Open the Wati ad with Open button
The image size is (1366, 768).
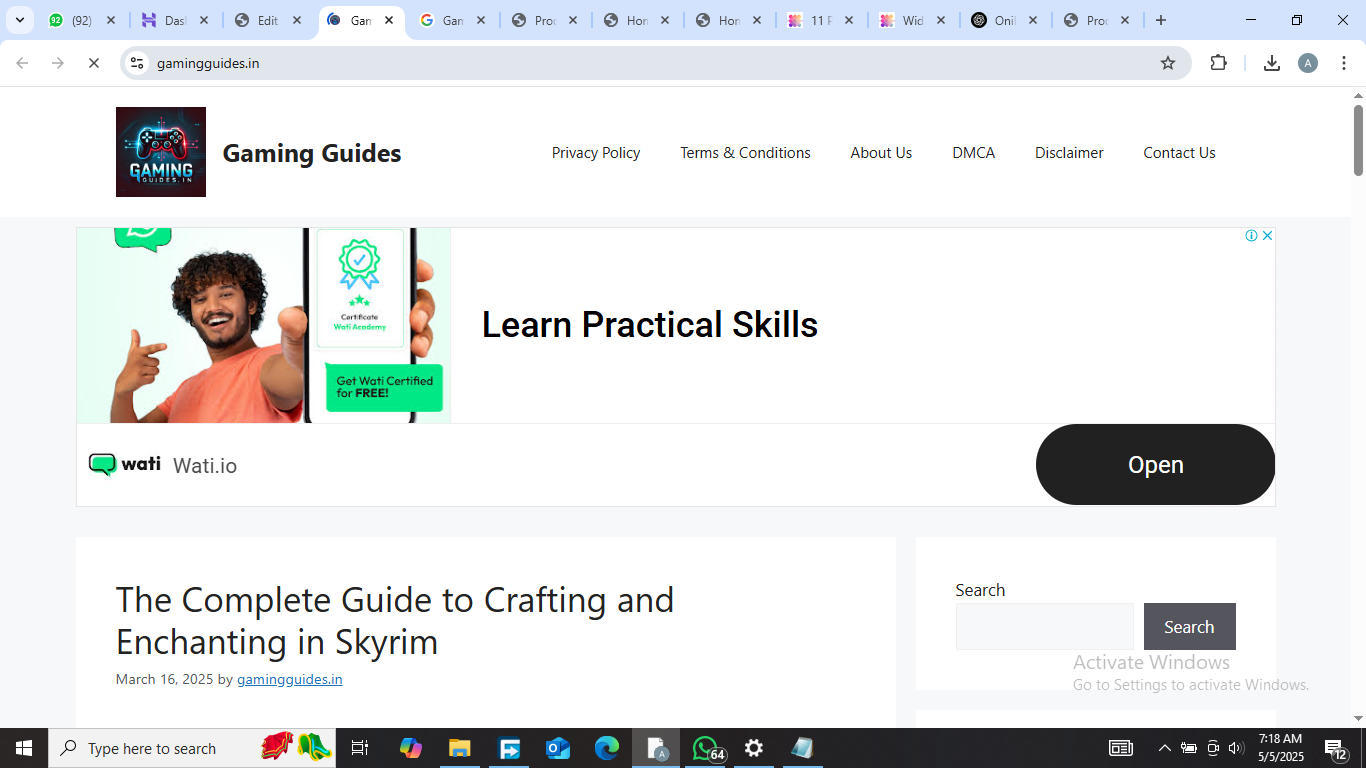[x=1155, y=465]
